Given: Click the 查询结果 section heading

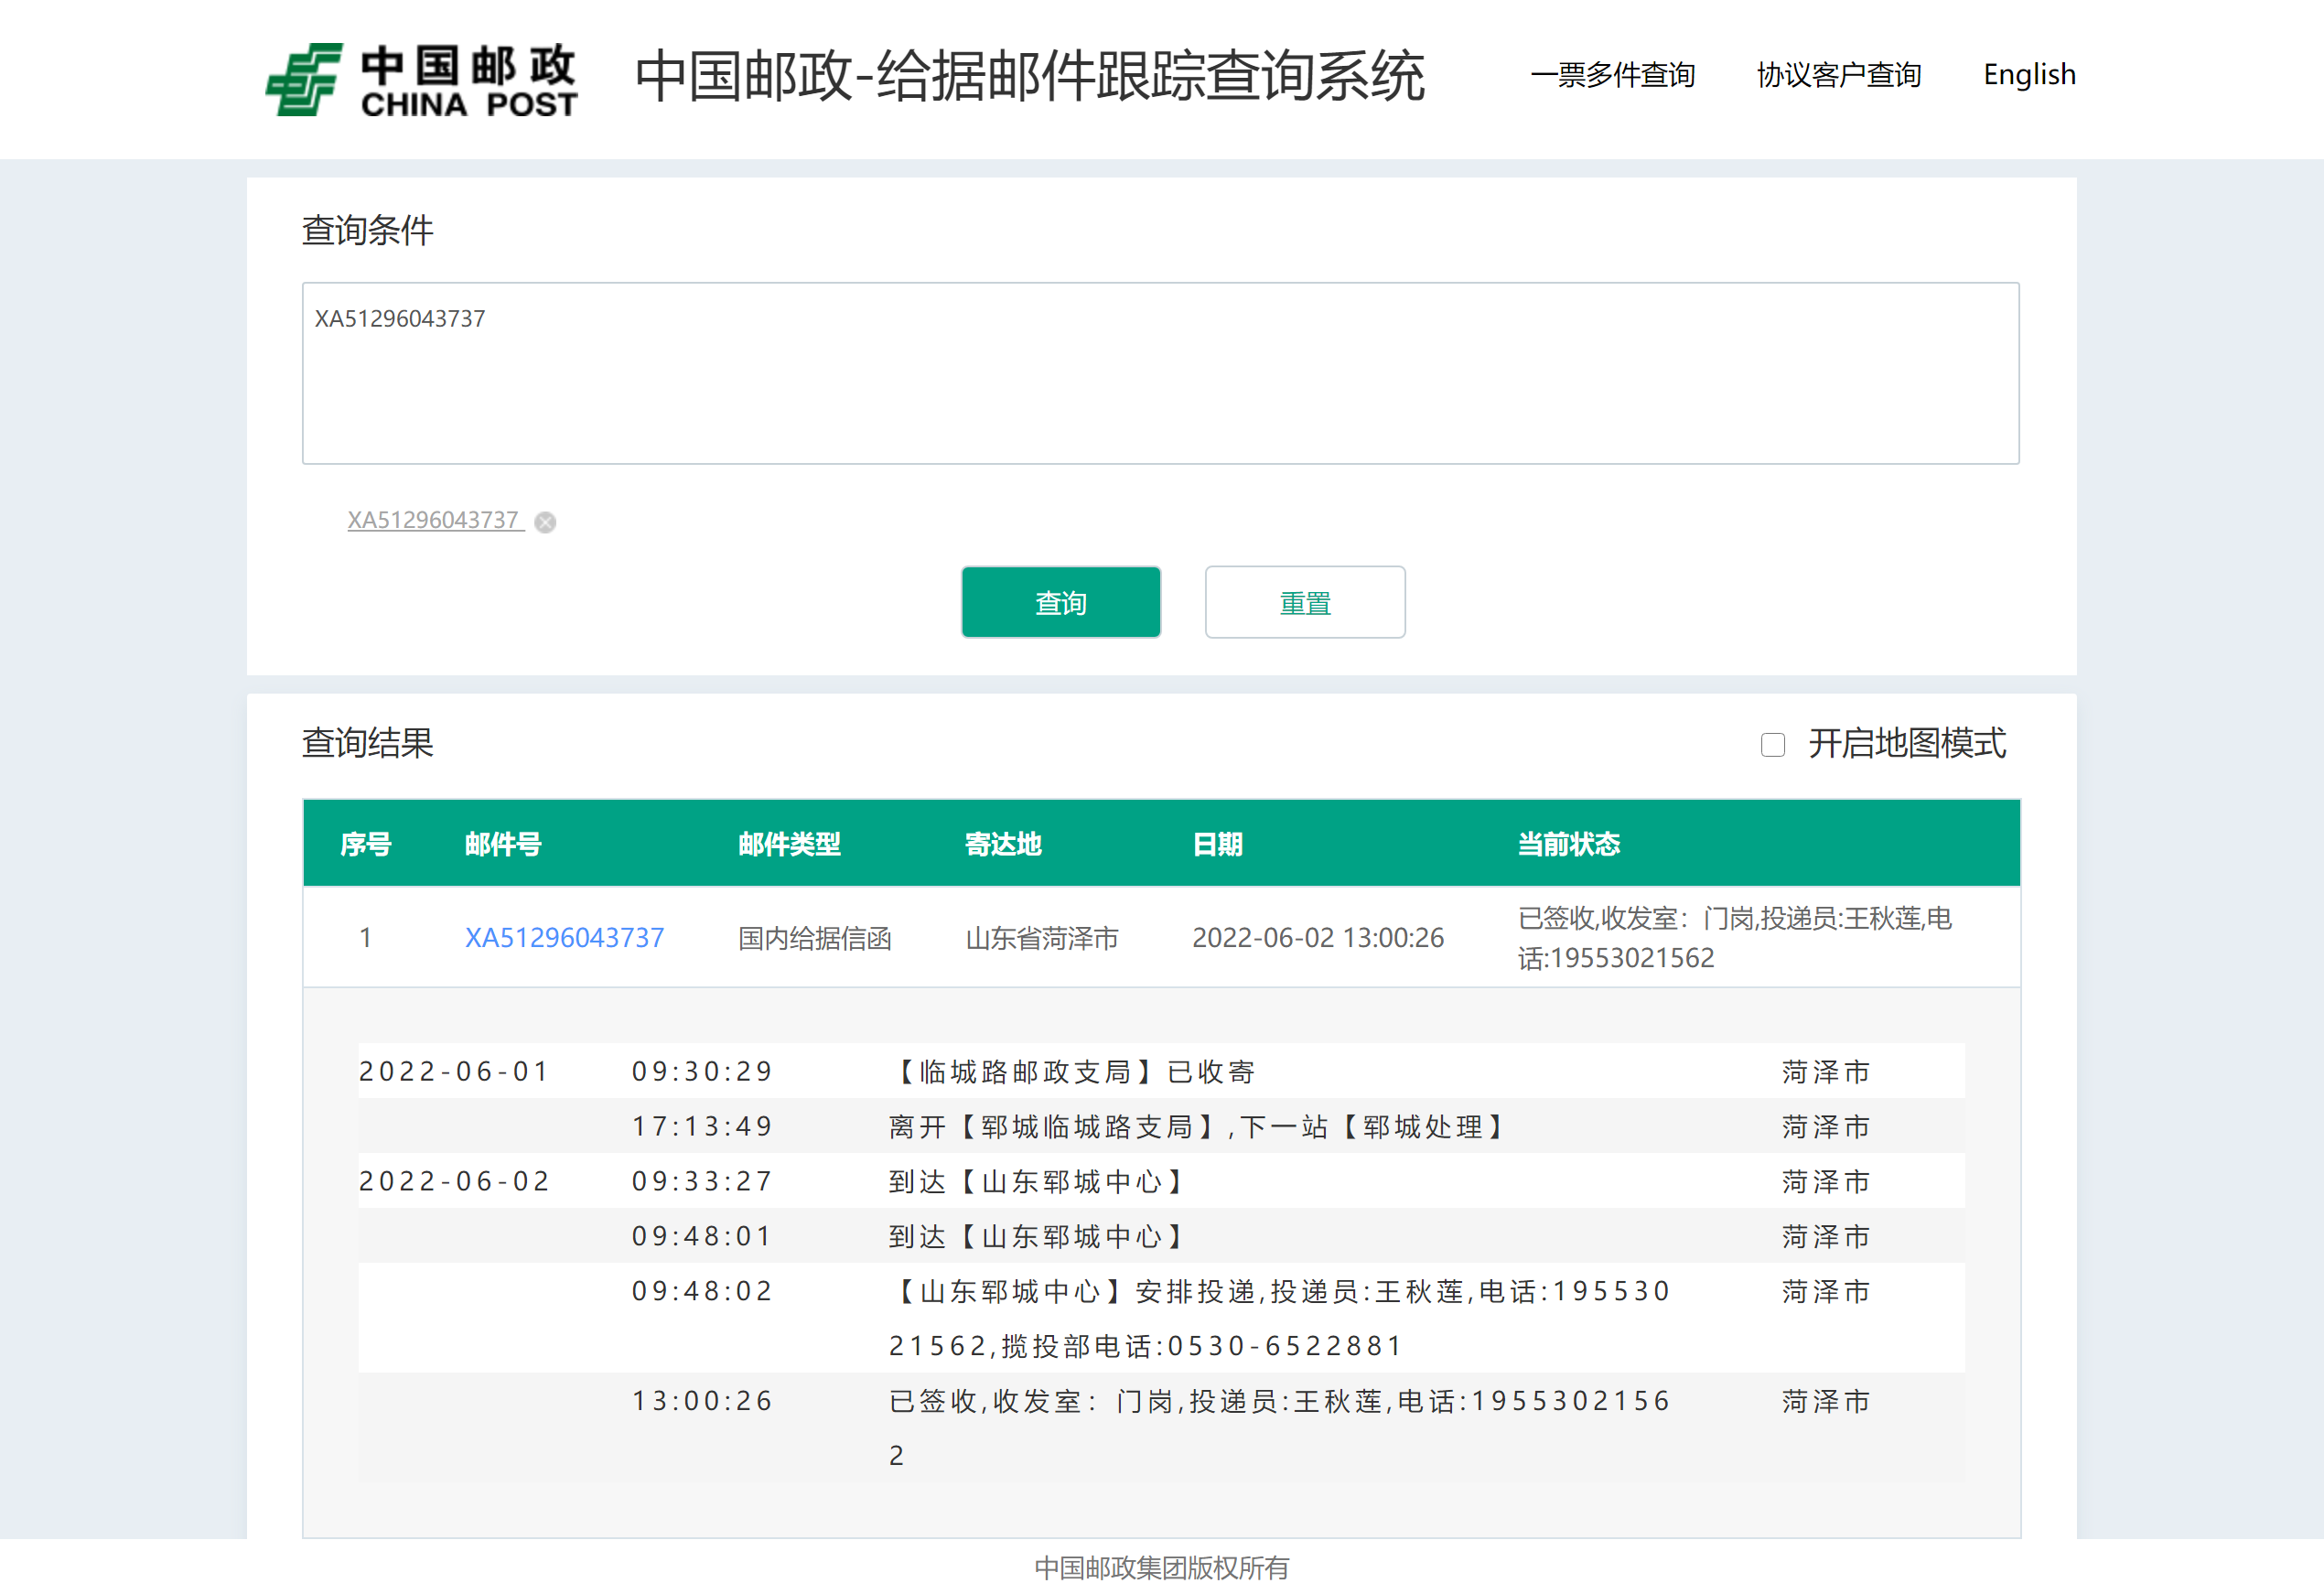Looking at the screenshot, I should pyautogui.click(x=367, y=743).
